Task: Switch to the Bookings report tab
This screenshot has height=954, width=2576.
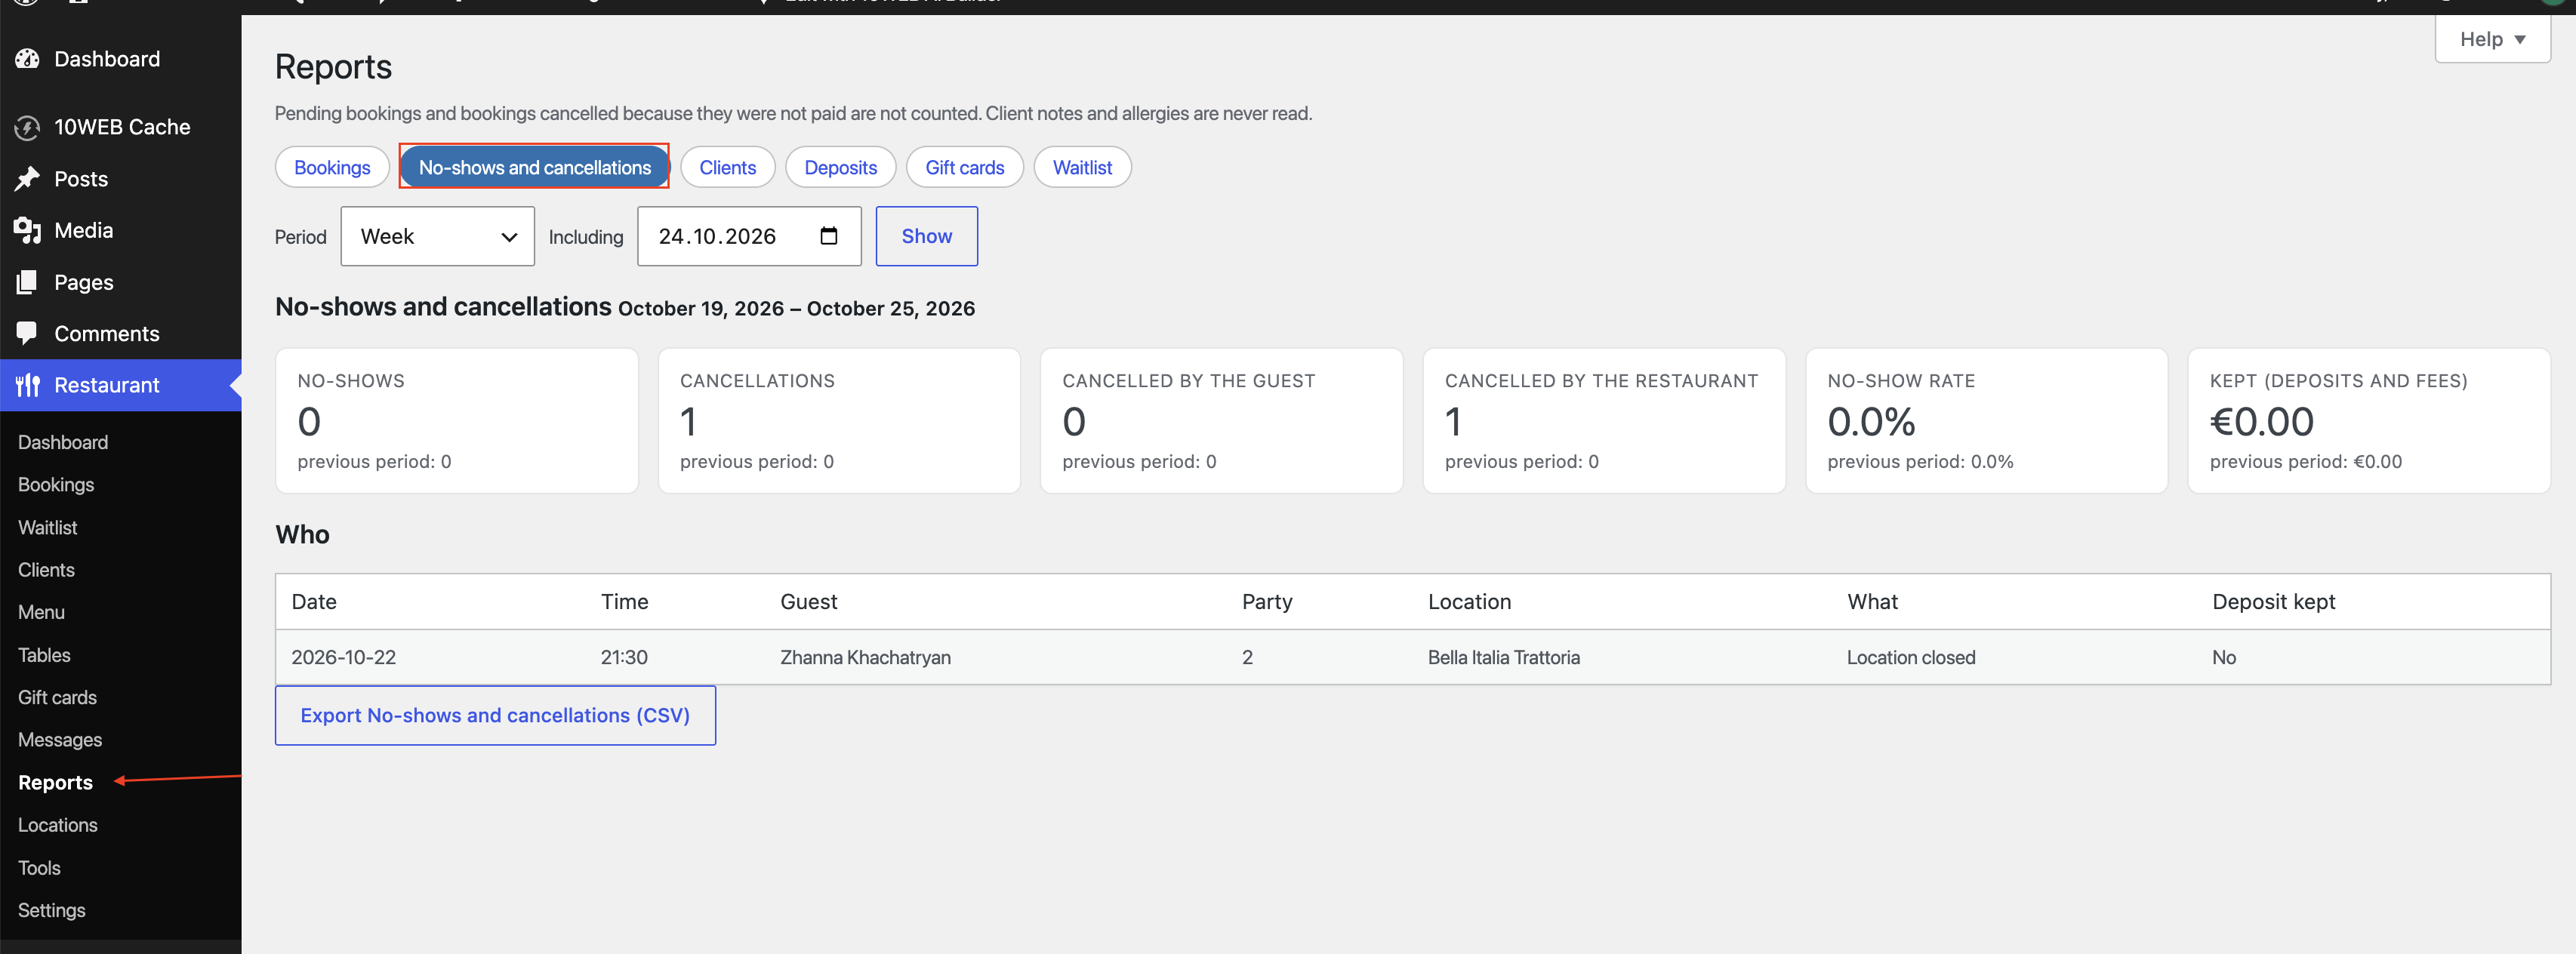Action: 332,167
